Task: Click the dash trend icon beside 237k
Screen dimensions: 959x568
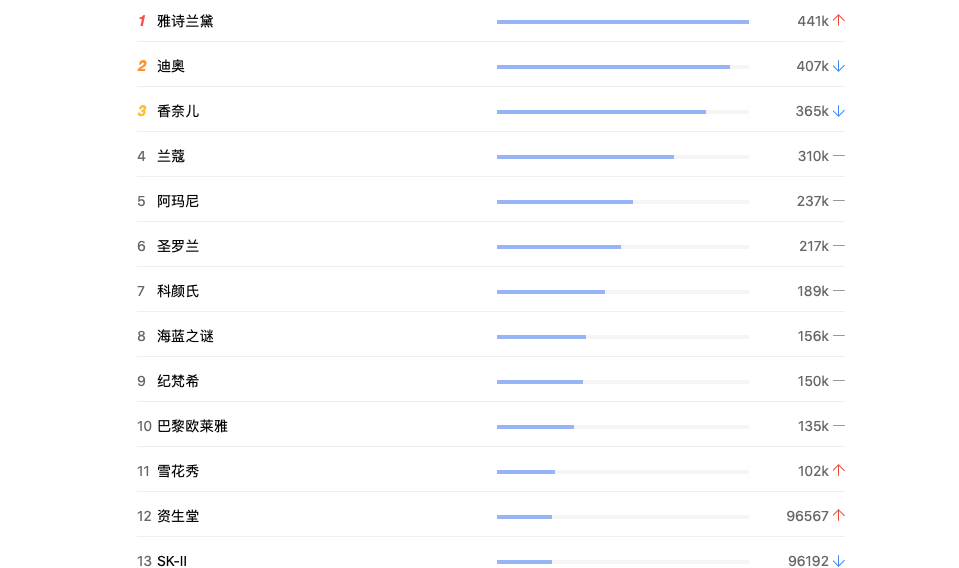Action: pyautogui.click(x=839, y=201)
